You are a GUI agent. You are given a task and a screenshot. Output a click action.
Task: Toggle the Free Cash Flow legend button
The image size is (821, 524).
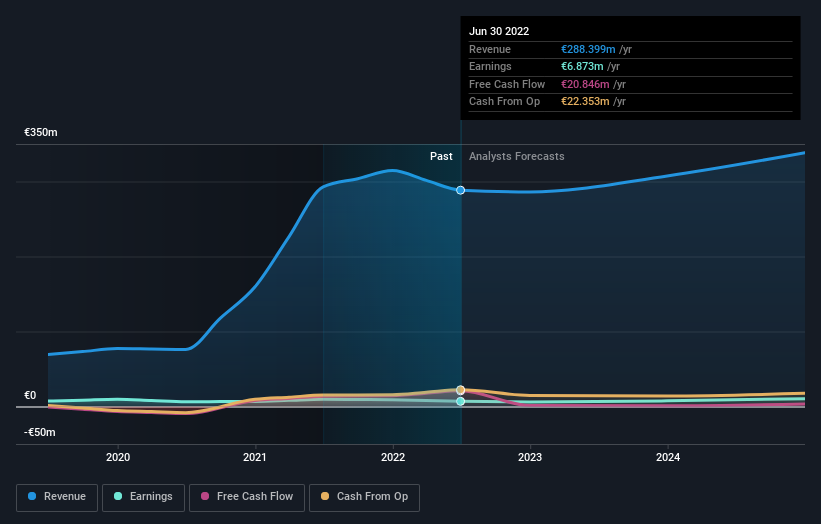(x=247, y=497)
